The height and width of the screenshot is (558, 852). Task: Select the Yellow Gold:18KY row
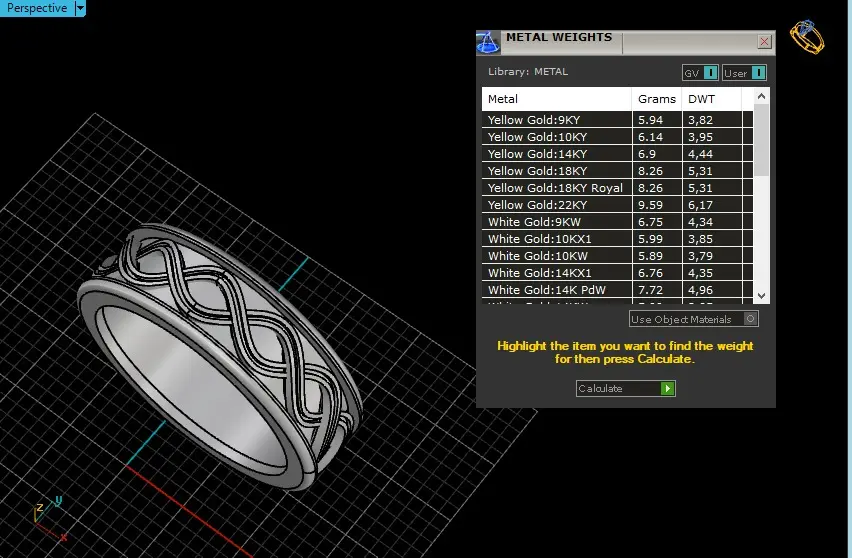[x=617, y=171]
